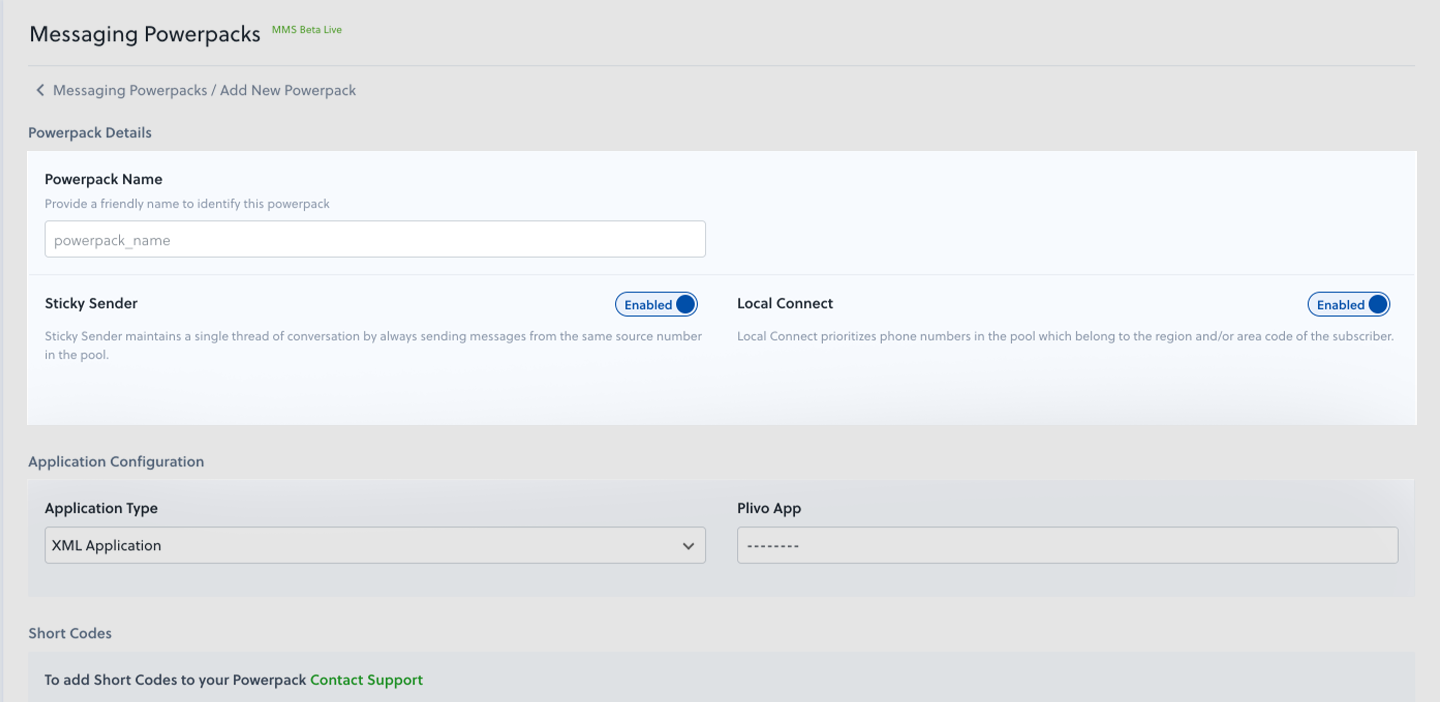Click the Application Type label
Screen dimensions: 1440x702
pyautogui.click(x=101, y=508)
